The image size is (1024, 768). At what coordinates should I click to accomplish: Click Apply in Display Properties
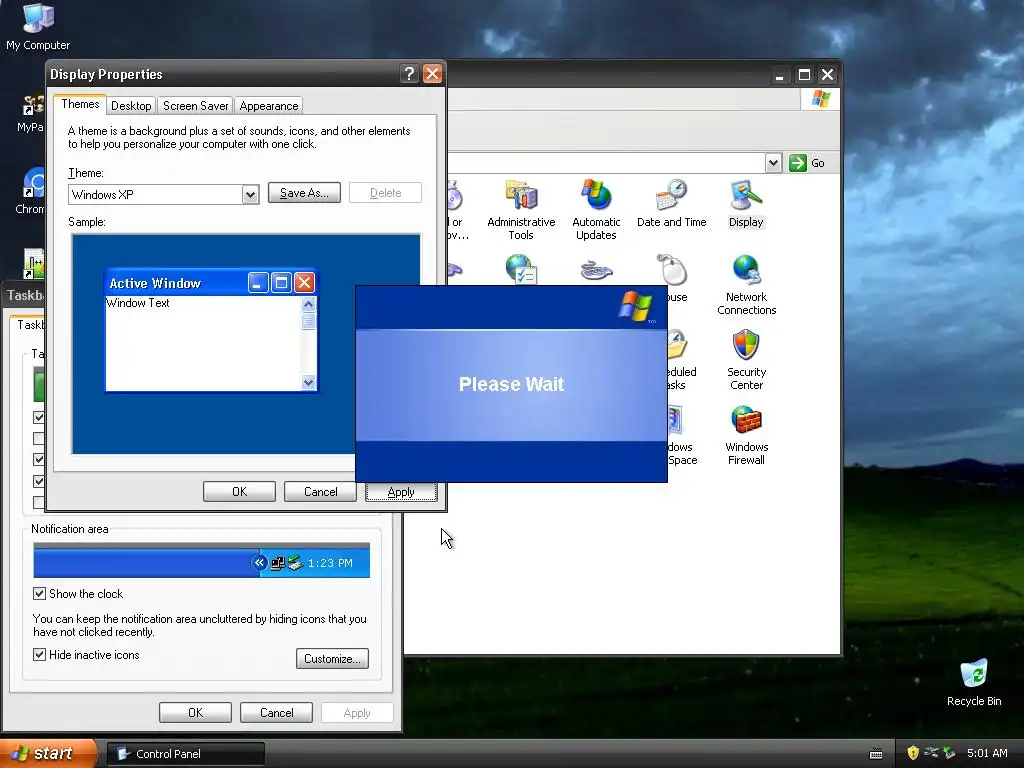401,492
